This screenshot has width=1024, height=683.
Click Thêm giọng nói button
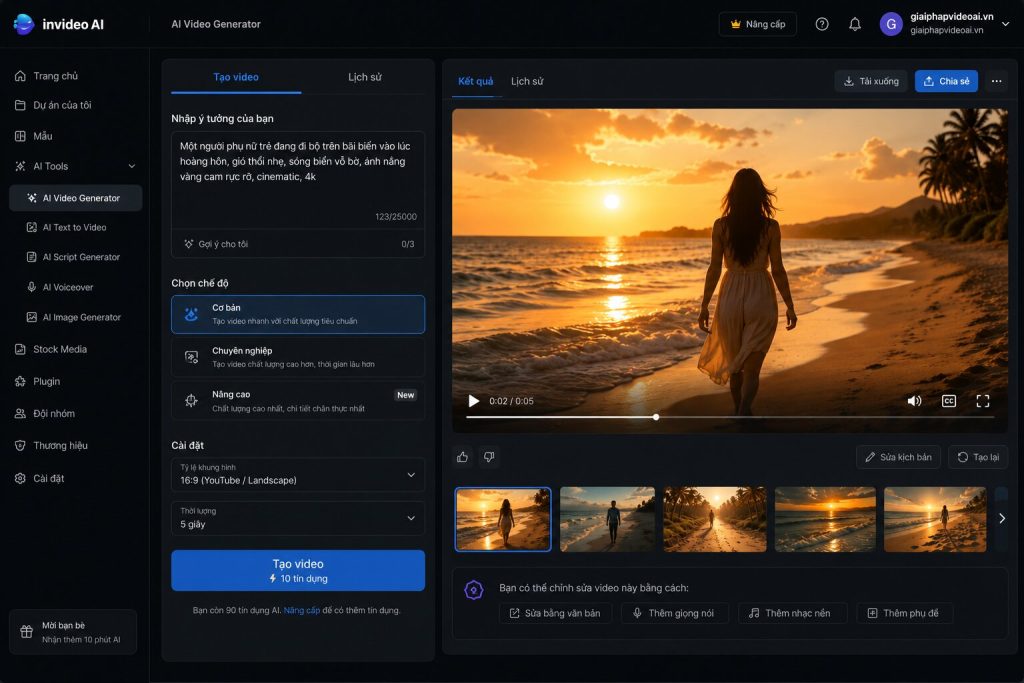(x=673, y=613)
